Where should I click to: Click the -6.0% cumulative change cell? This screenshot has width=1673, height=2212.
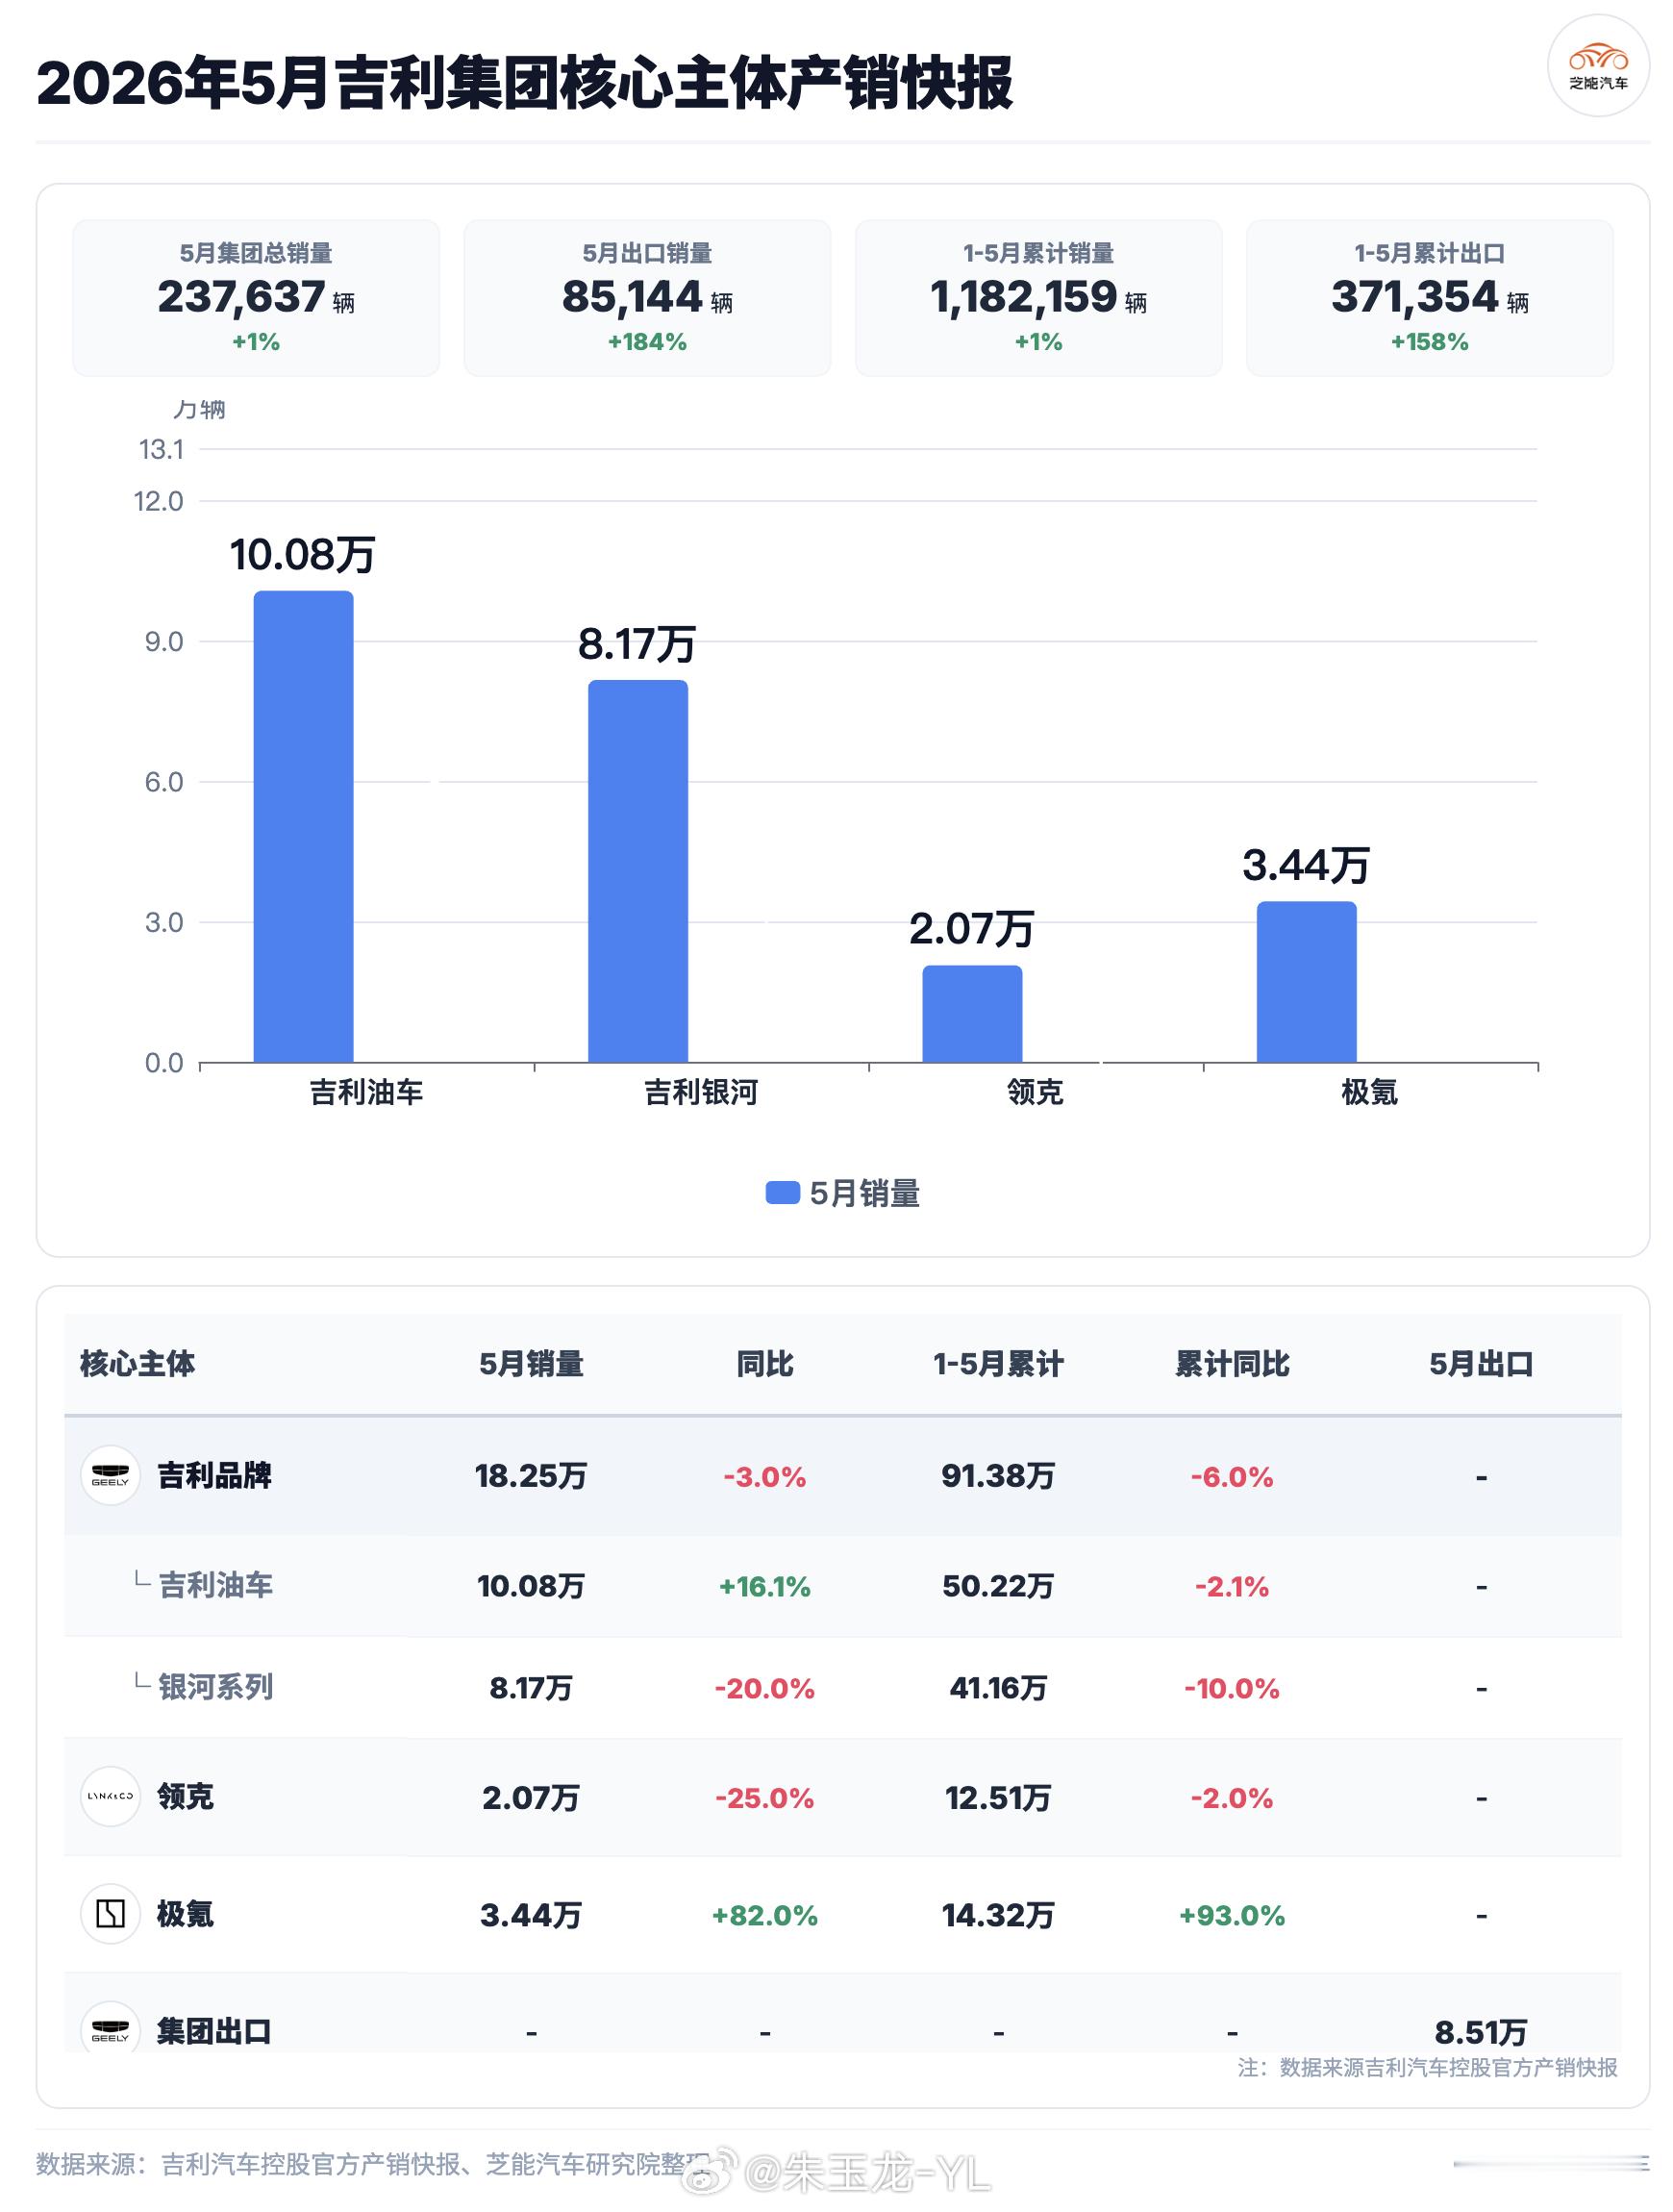pyautogui.click(x=1232, y=1477)
